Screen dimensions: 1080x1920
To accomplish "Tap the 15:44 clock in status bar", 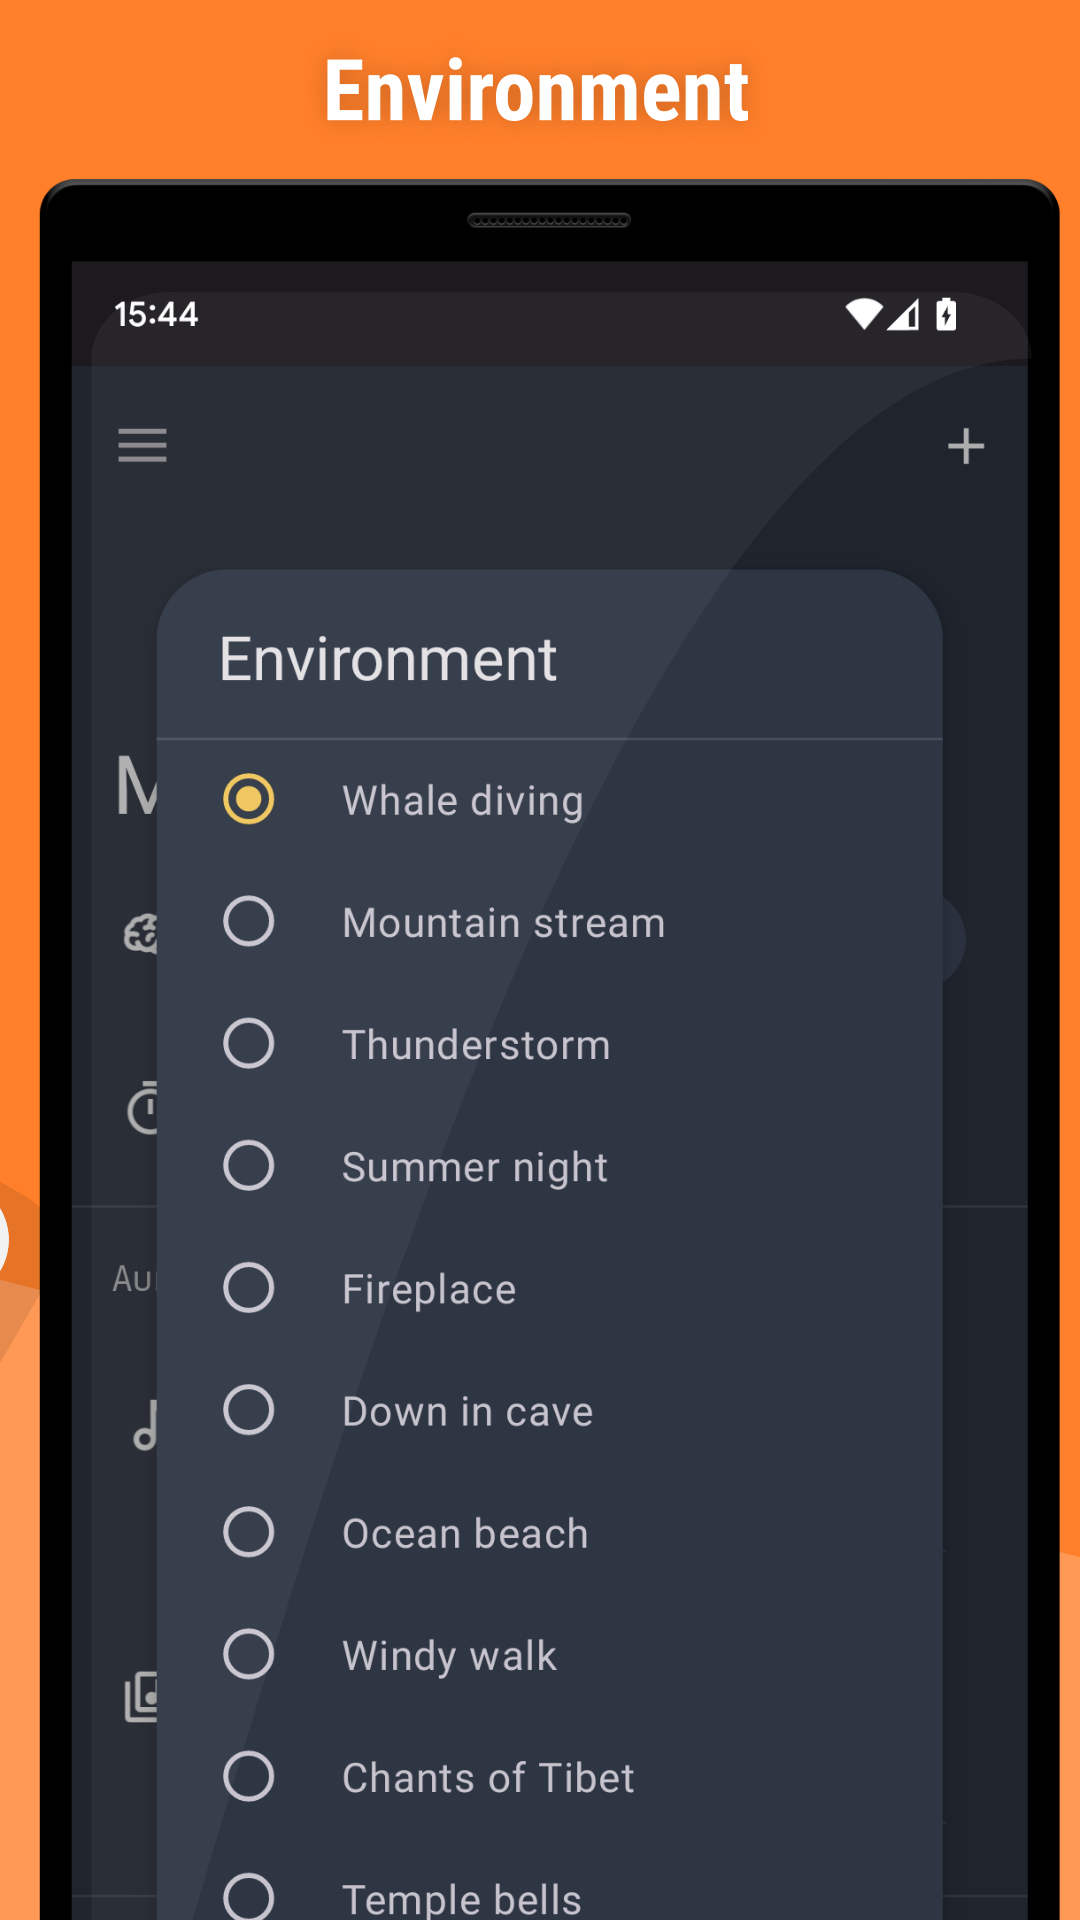I will point(156,315).
